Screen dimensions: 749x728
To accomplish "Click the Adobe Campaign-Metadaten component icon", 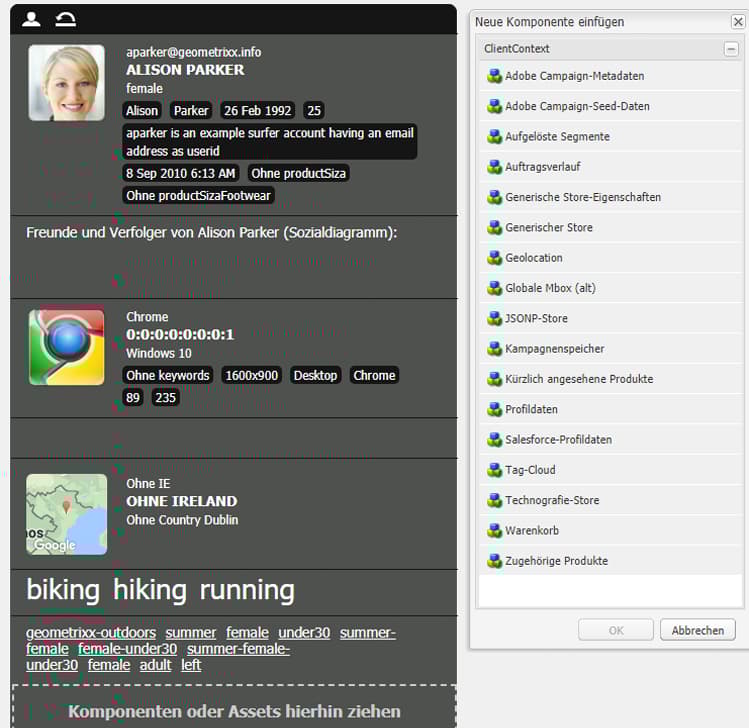I will coord(494,76).
